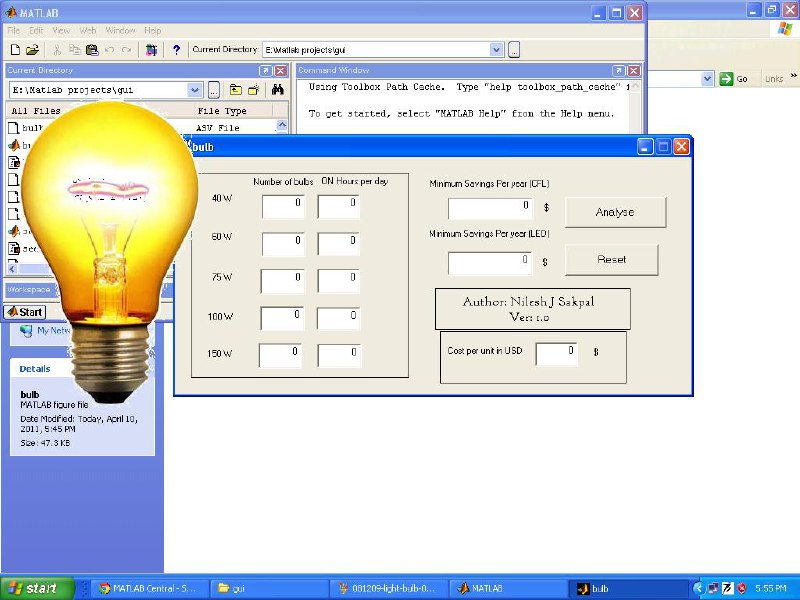Click the ASV File type cell

(218, 128)
